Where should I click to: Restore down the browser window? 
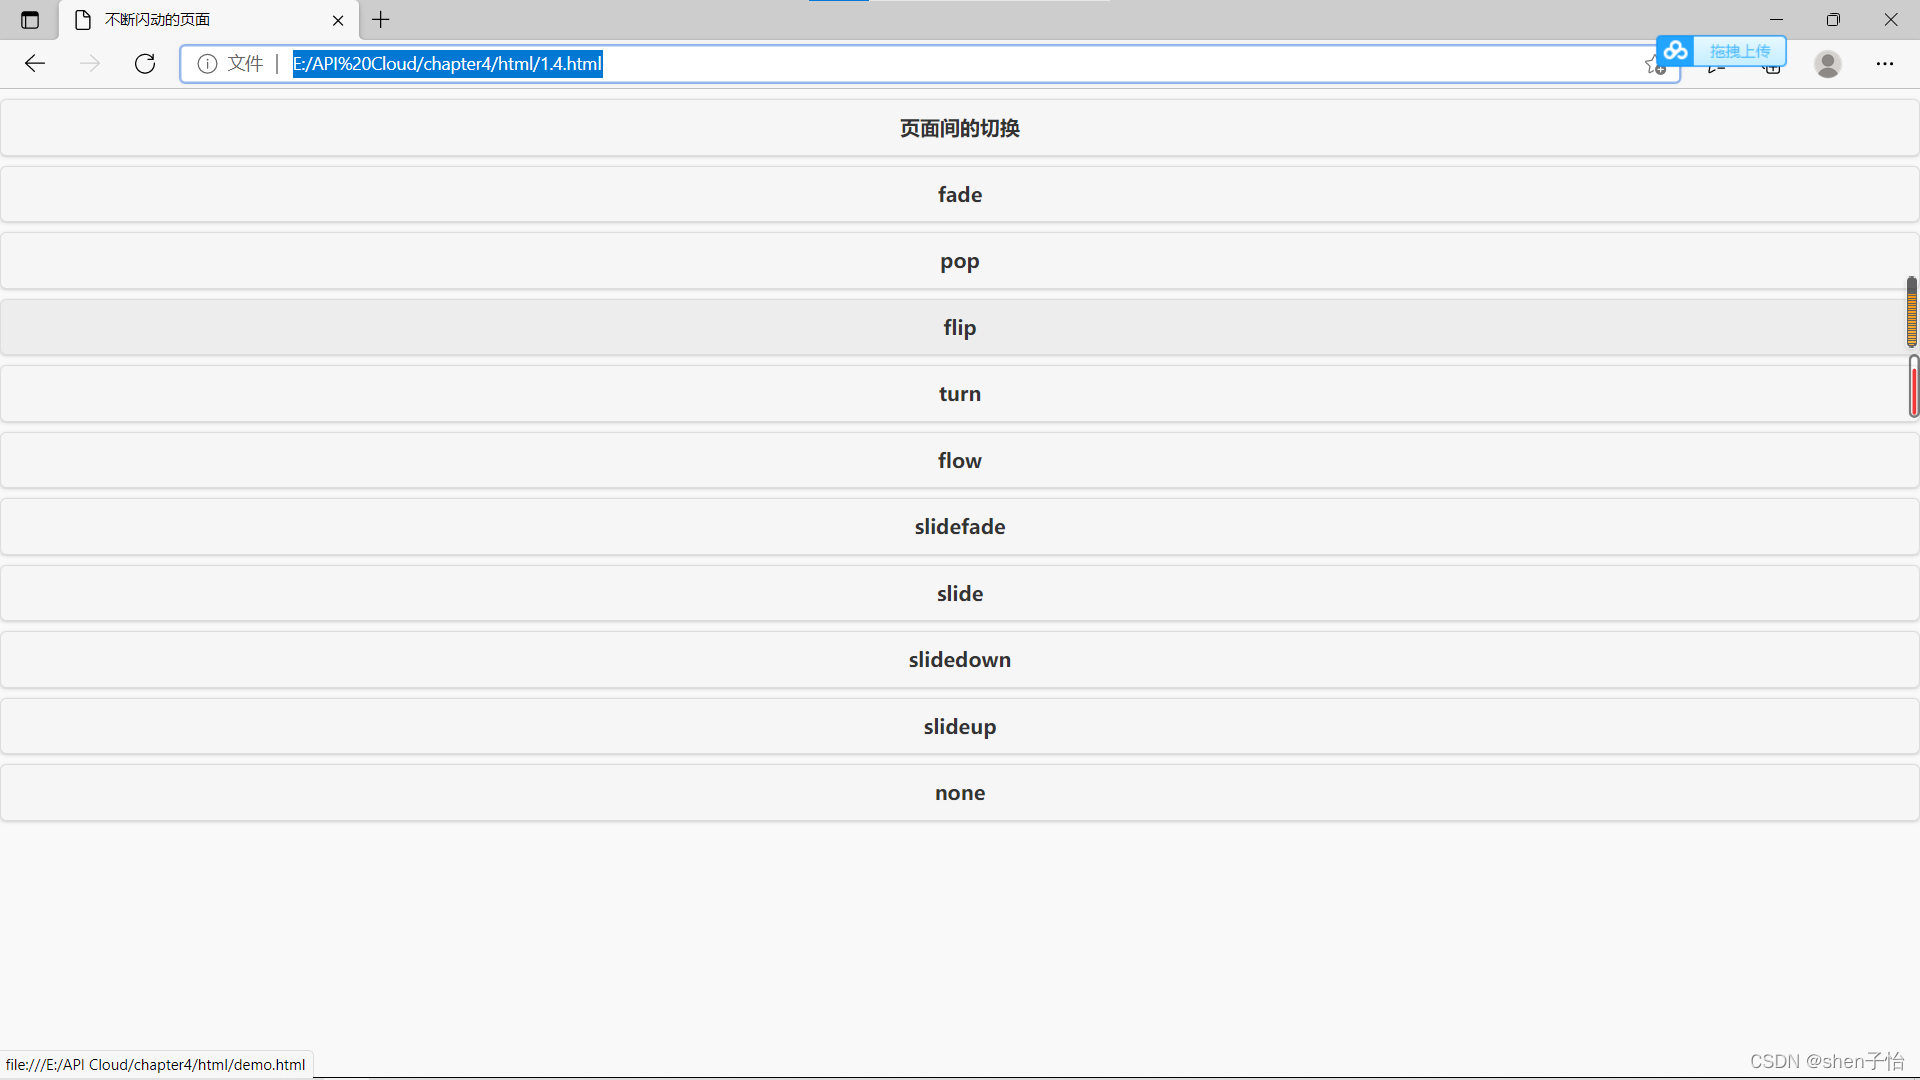click(1833, 20)
